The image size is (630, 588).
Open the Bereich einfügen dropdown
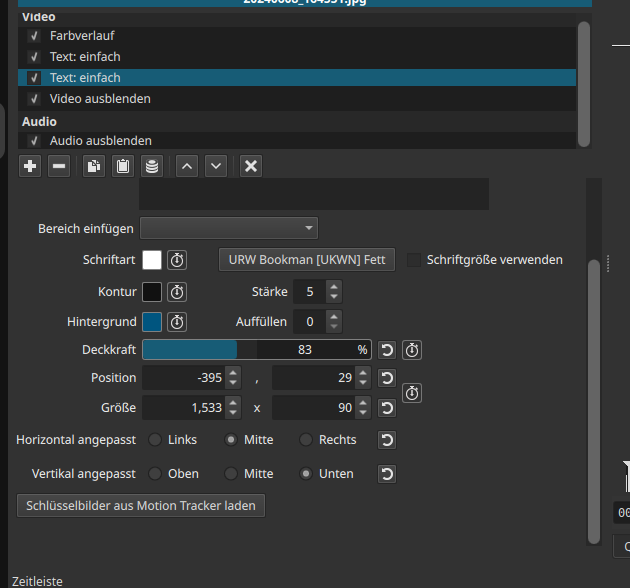[229, 228]
